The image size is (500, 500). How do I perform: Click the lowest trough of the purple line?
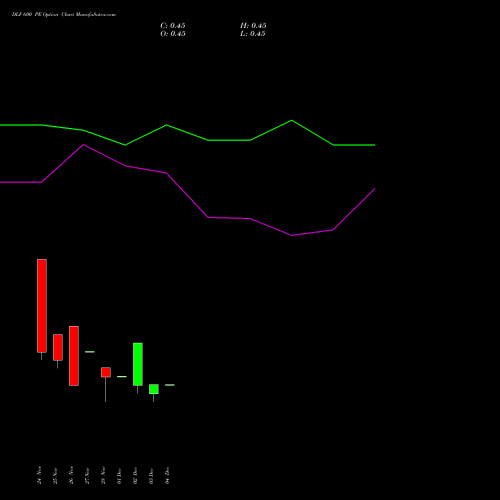292,235
